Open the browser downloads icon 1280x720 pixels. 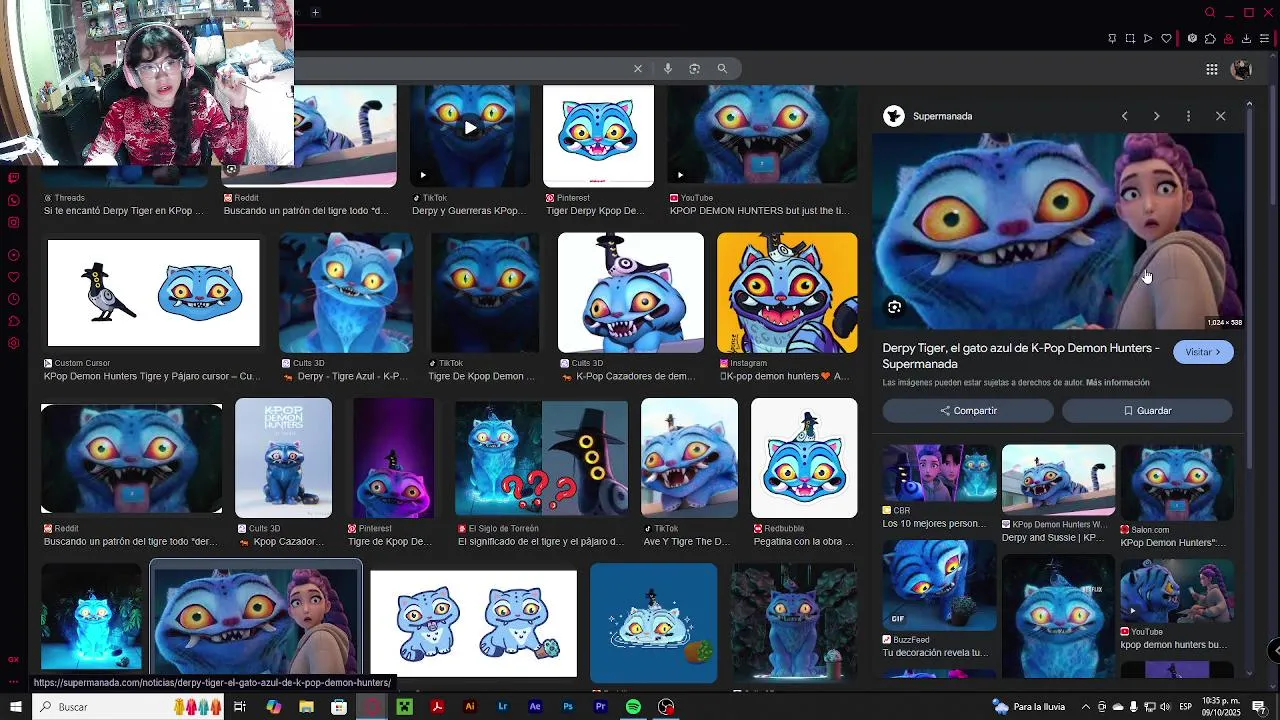[x=1246, y=39]
